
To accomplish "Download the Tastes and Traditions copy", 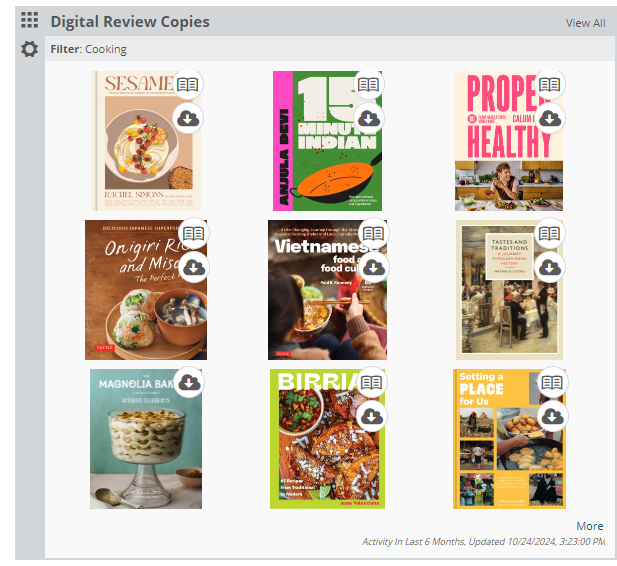I will 549,267.
